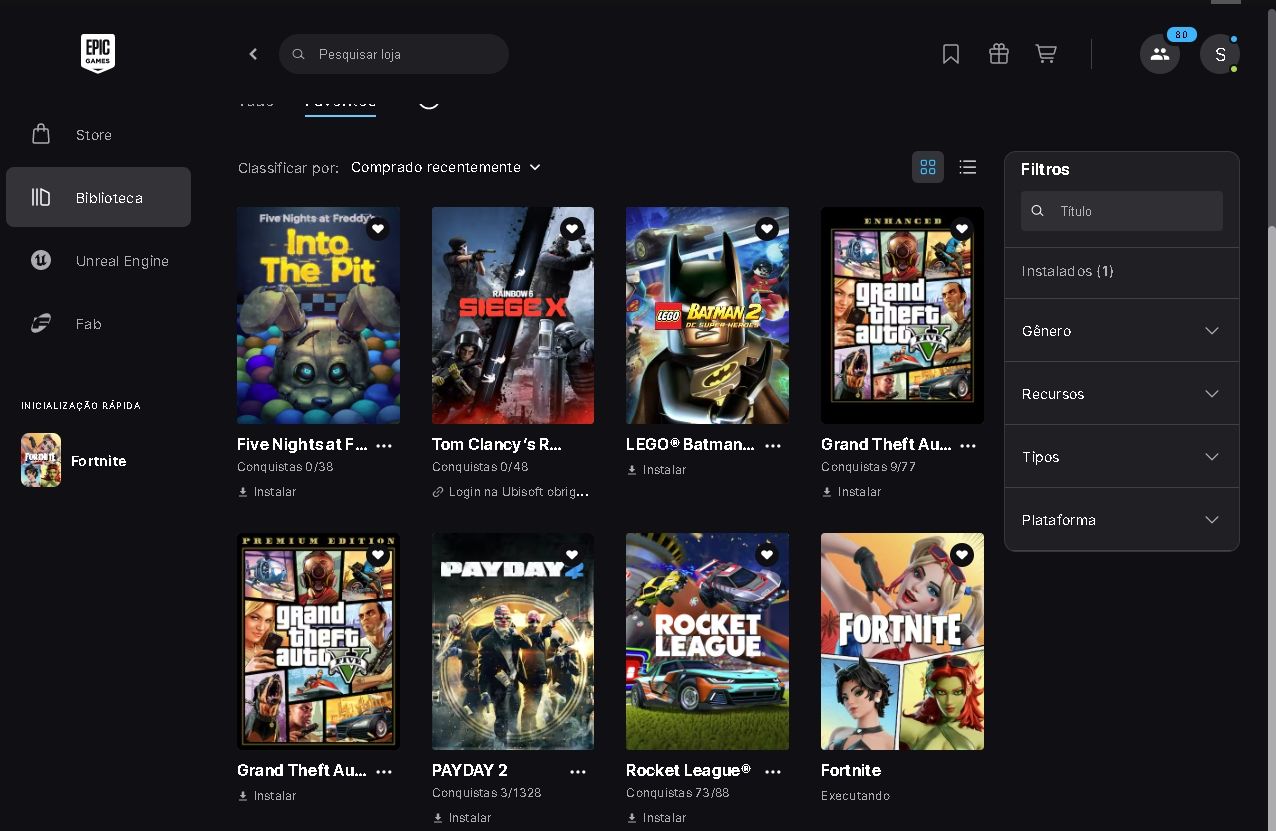Viewport: 1276px width, 831px height.
Task: Expand Tipos filter section
Action: point(1121,456)
